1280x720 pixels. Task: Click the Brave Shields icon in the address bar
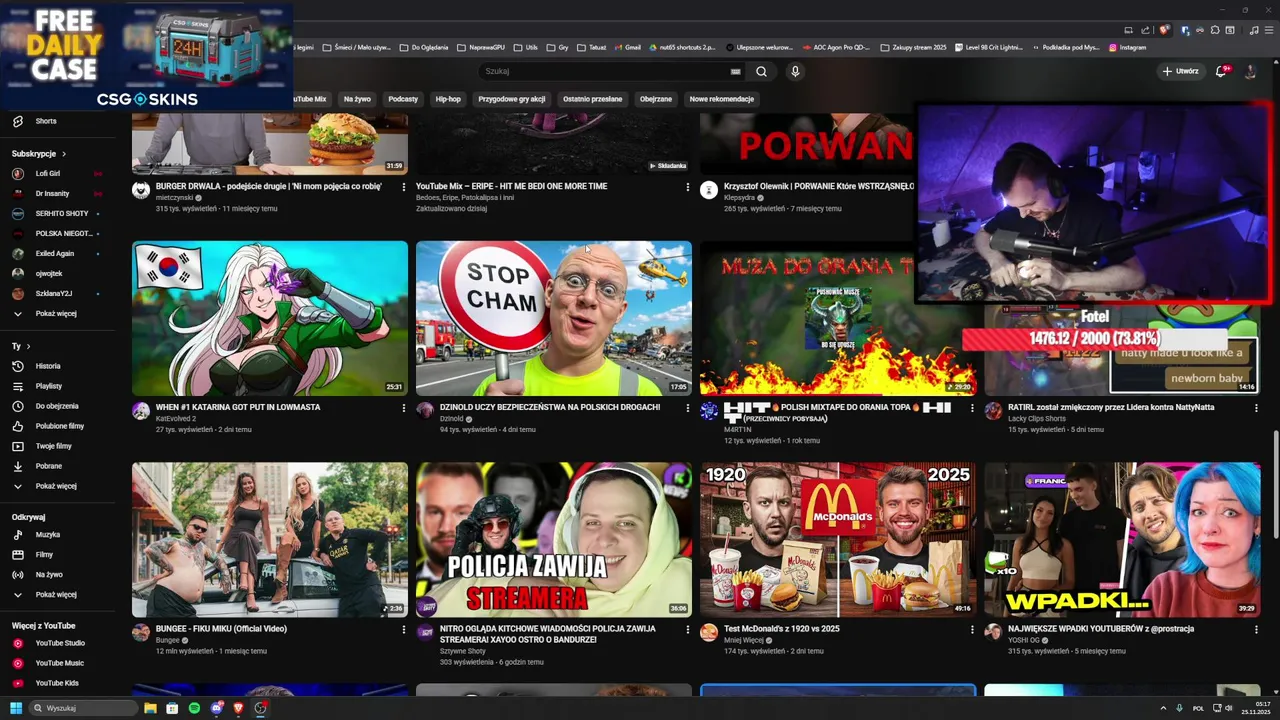pos(1164,30)
